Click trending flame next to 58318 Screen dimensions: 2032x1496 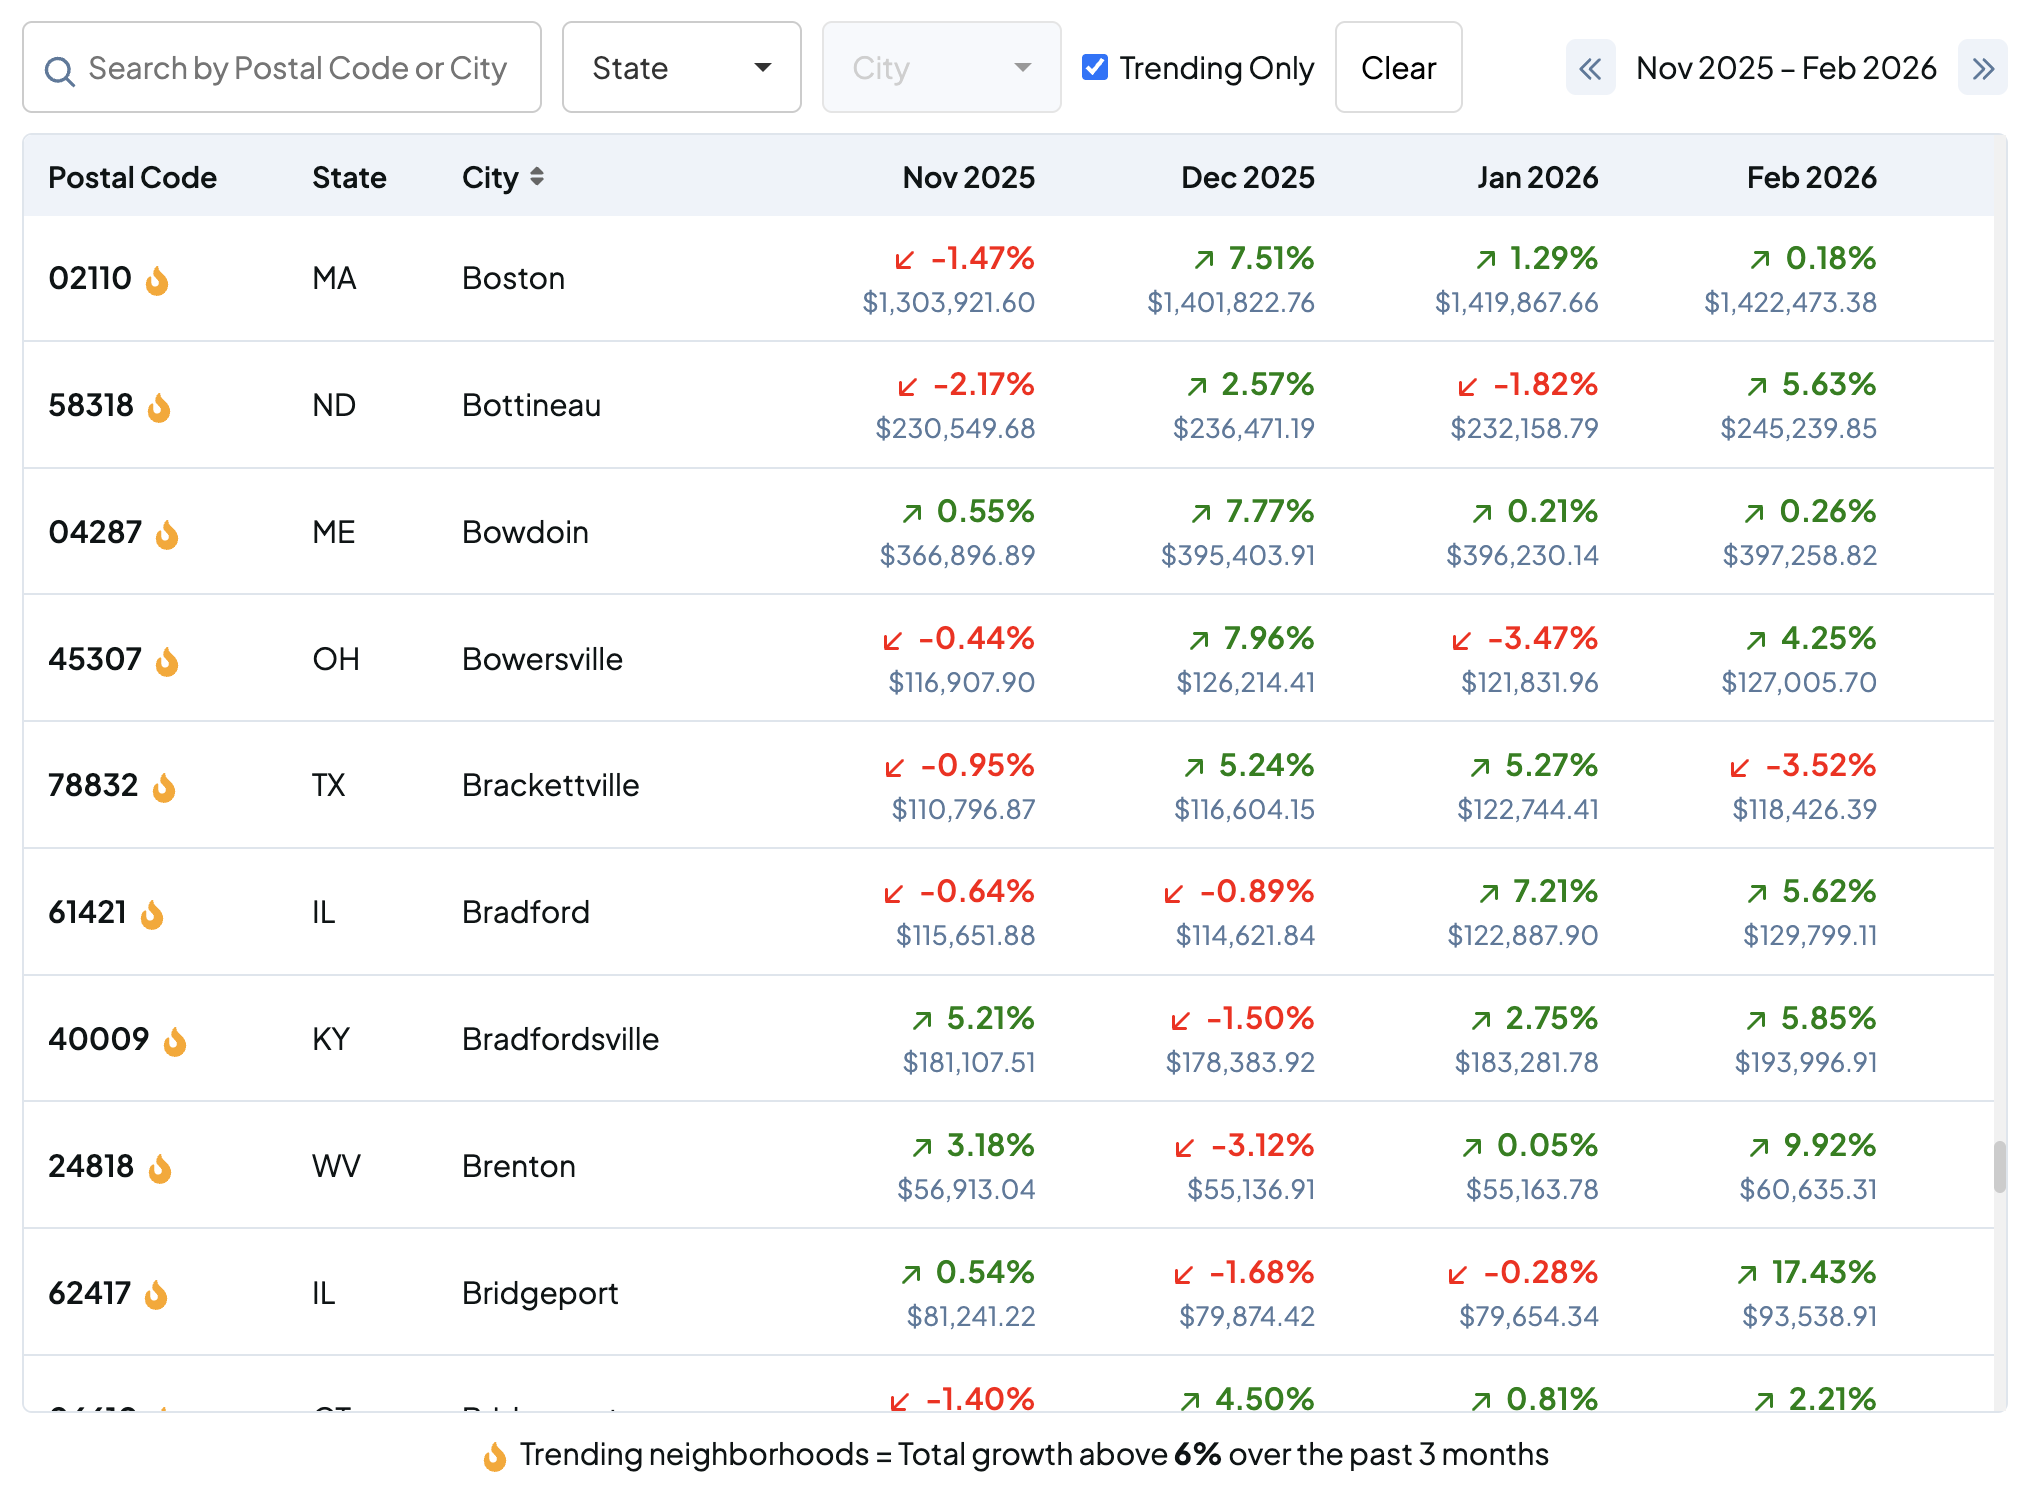[x=159, y=407]
